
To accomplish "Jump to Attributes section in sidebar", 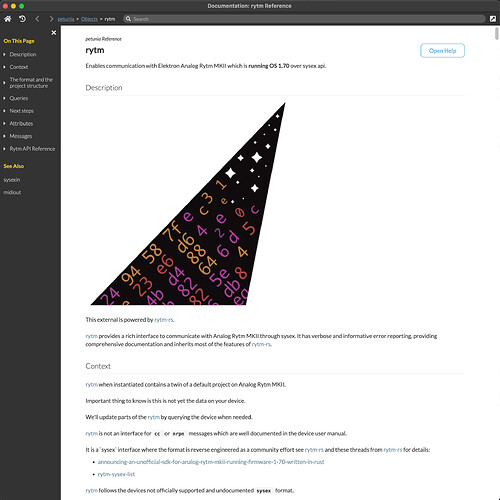I will click(x=21, y=124).
